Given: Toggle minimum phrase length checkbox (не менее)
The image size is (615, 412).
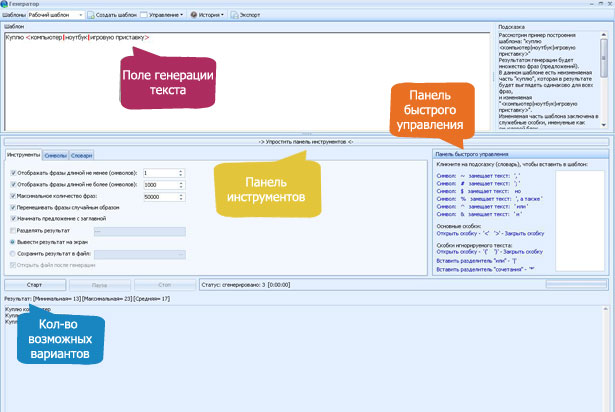Looking at the screenshot, I should click(x=13, y=173).
